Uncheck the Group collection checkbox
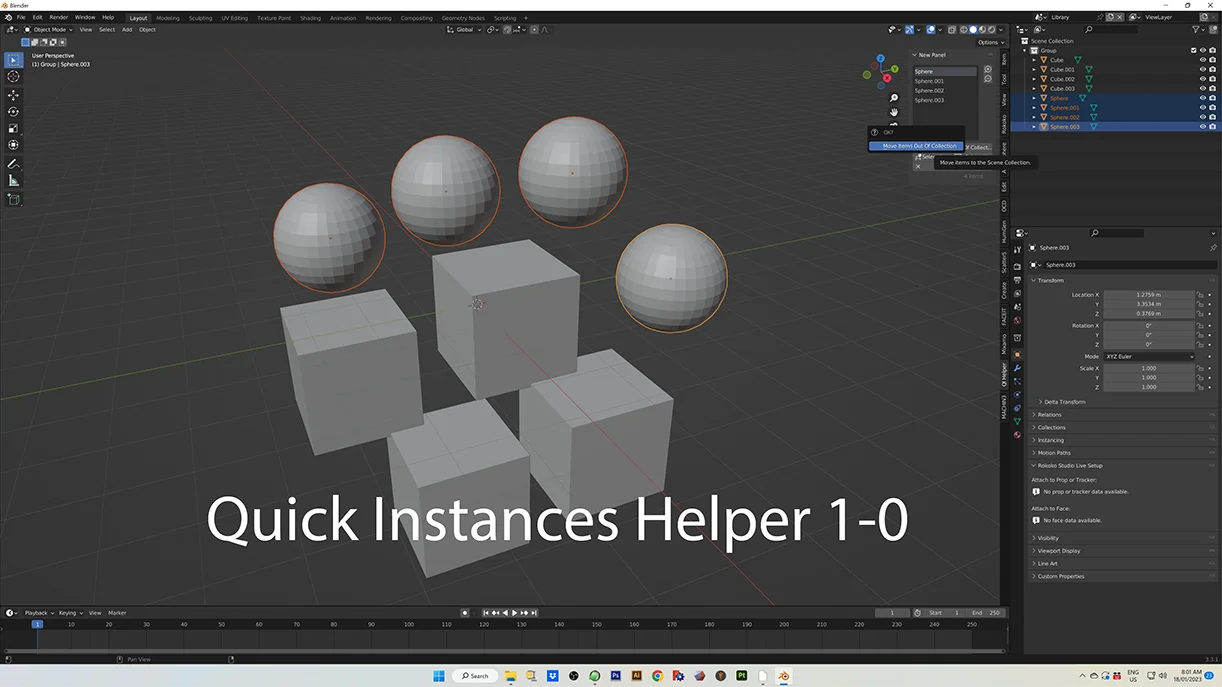The image size is (1222, 687). pyautogui.click(x=1193, y=50)
